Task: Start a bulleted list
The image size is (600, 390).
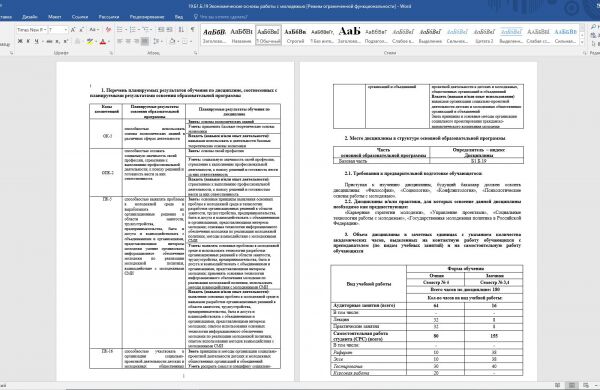Action: pos(120,29)
